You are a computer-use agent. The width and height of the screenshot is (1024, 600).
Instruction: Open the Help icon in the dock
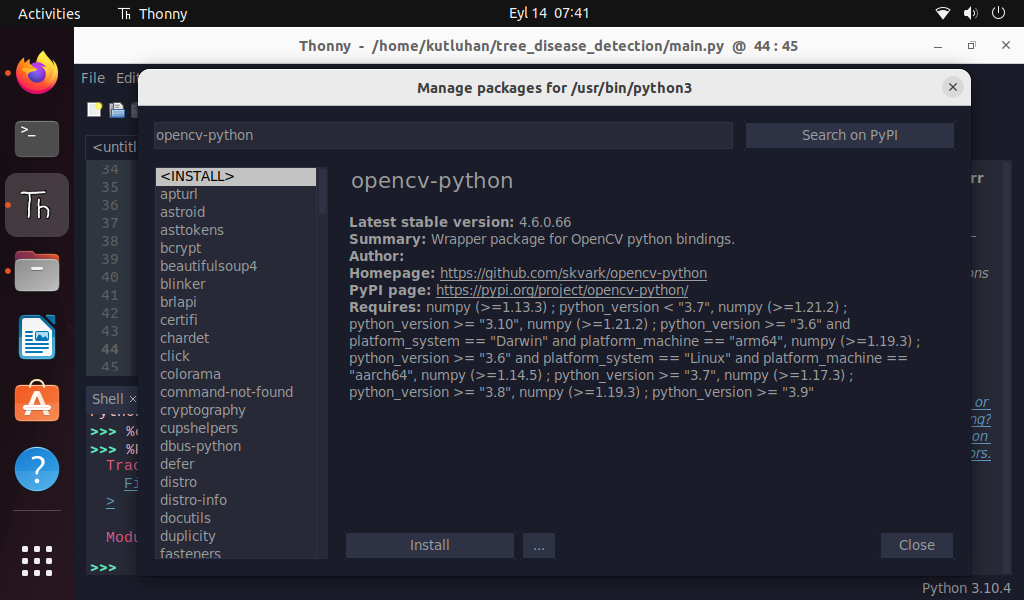(37, 468)
